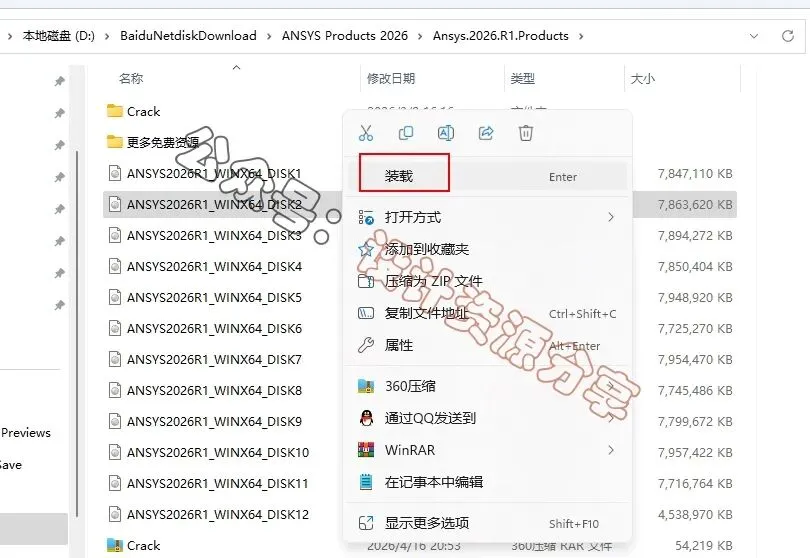
Task: Click the WinRAR submenu arrow
Action: coord(611,450)
